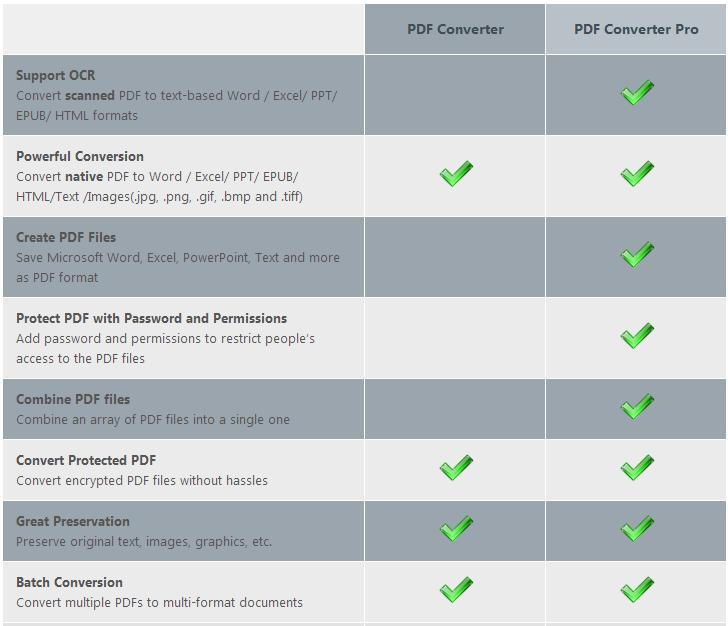The image size is (728, 626).
Task: Click Pro checkmark for Protect PDF with Password
Action: click(x=637, y=335)
